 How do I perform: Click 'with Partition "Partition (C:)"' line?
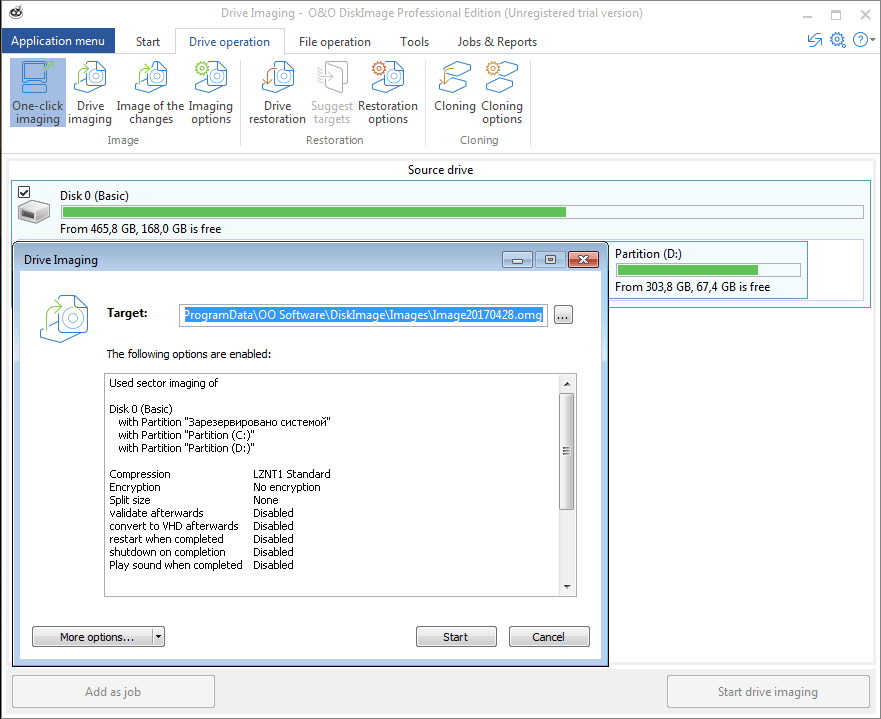(186, 435)
